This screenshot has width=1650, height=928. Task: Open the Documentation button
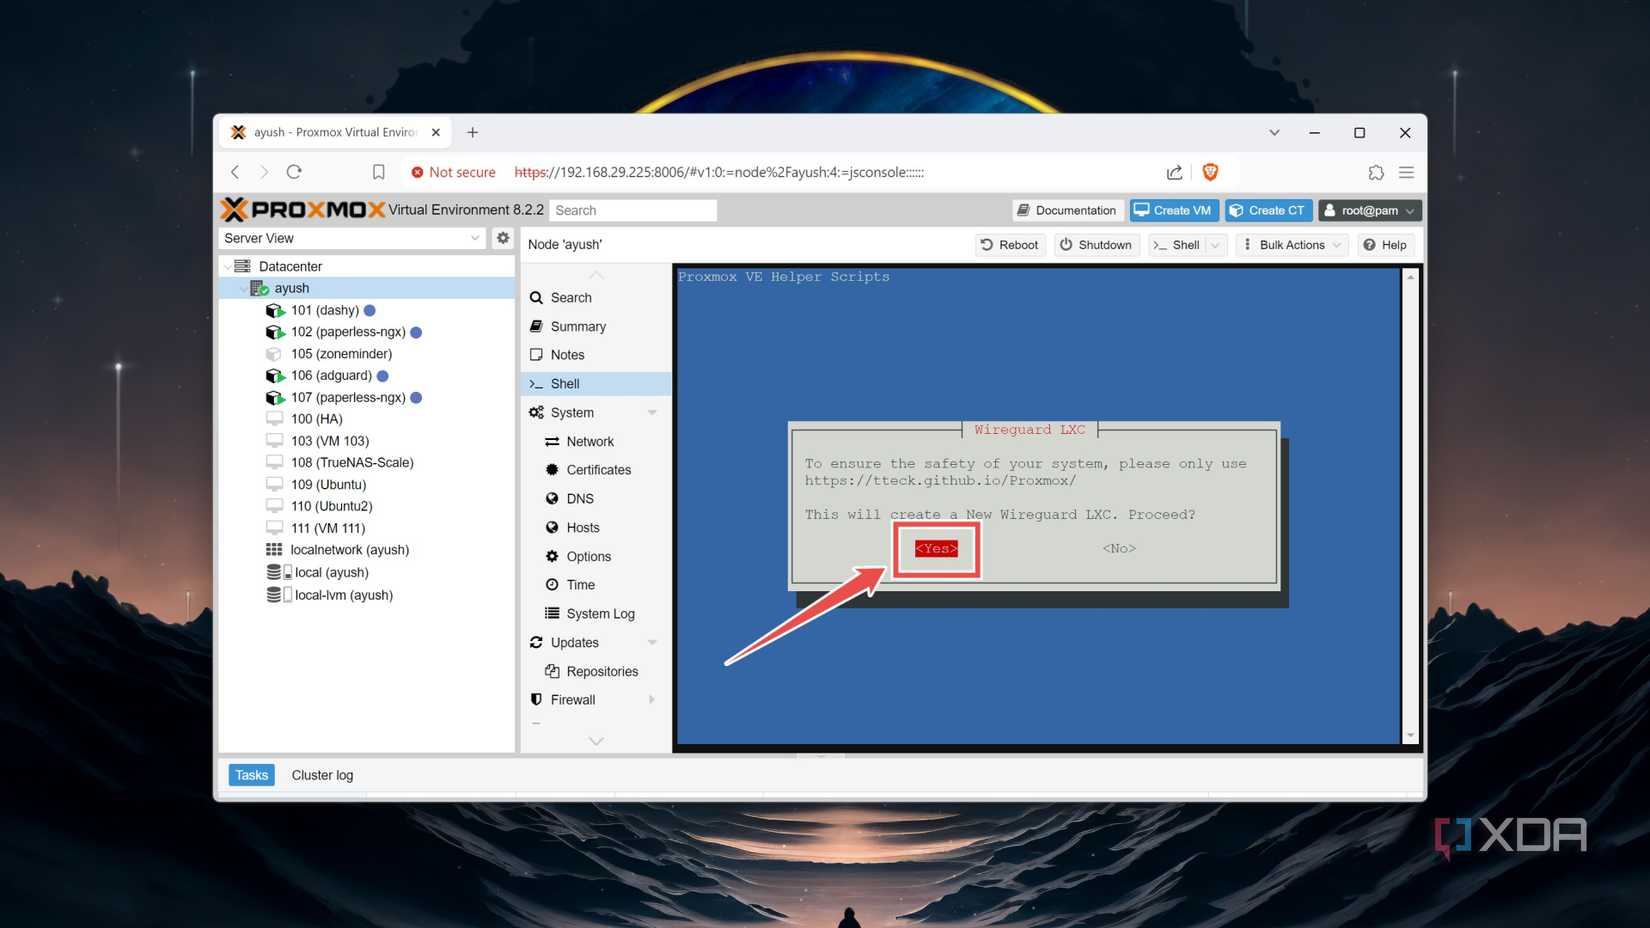click(1066, 210)
